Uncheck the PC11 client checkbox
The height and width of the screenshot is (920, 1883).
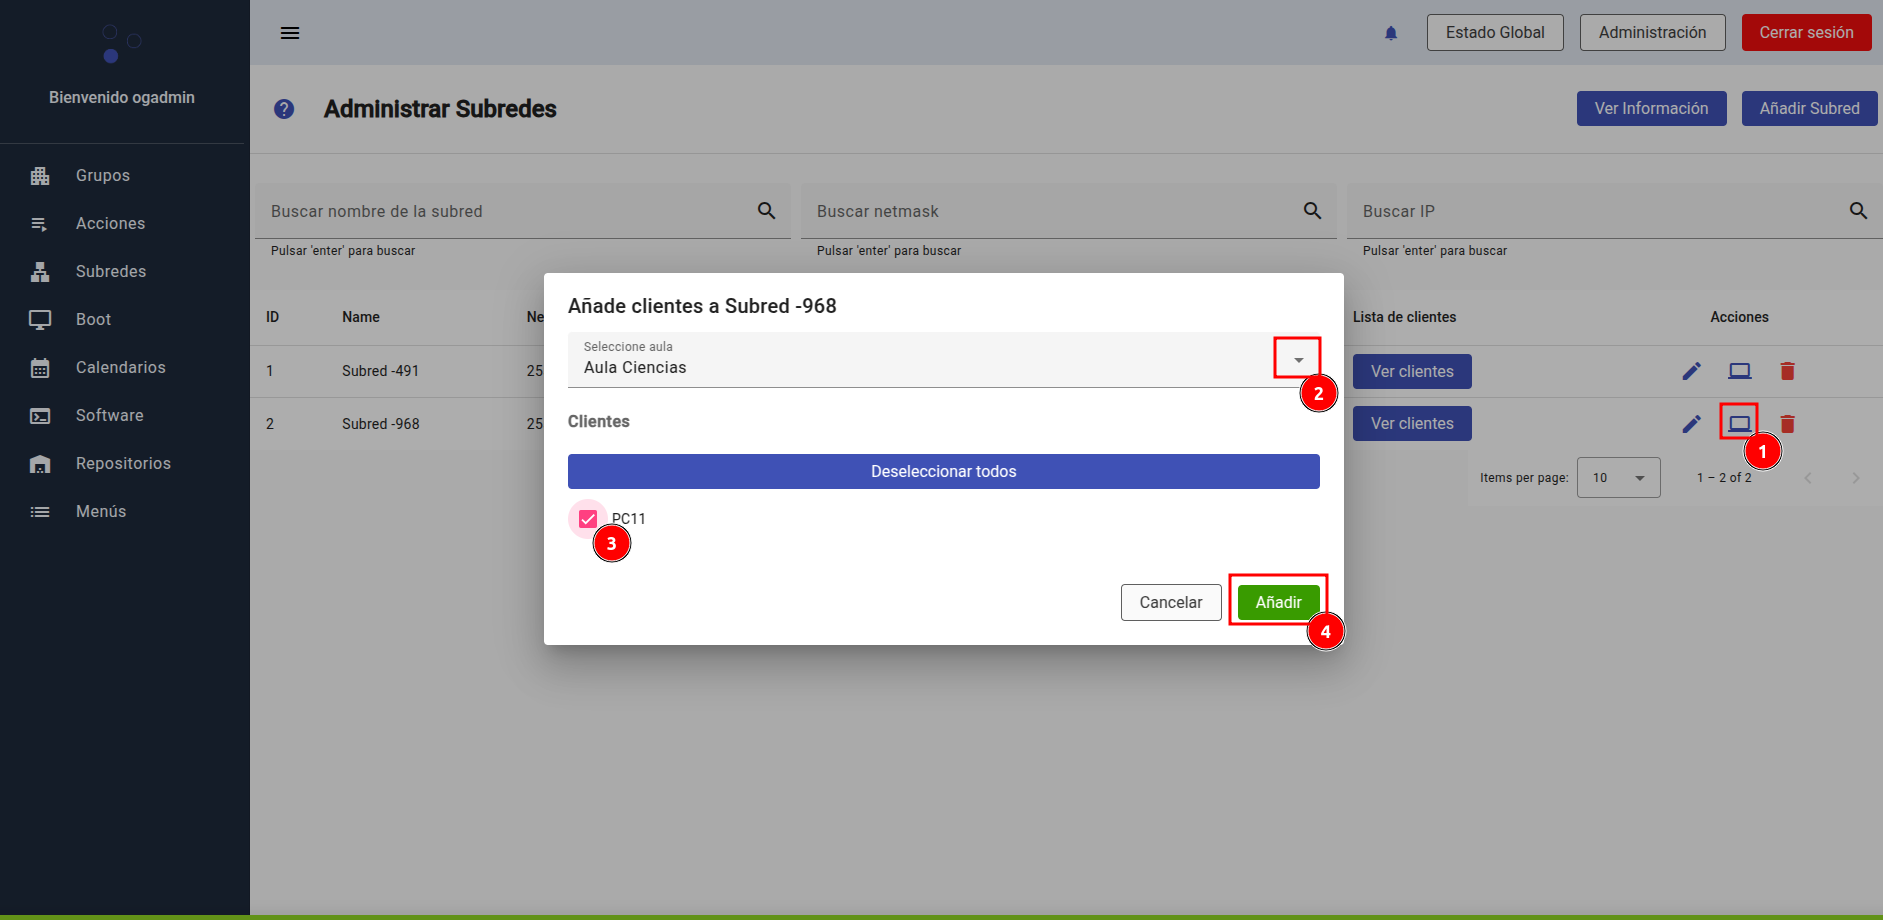(588, 519)
